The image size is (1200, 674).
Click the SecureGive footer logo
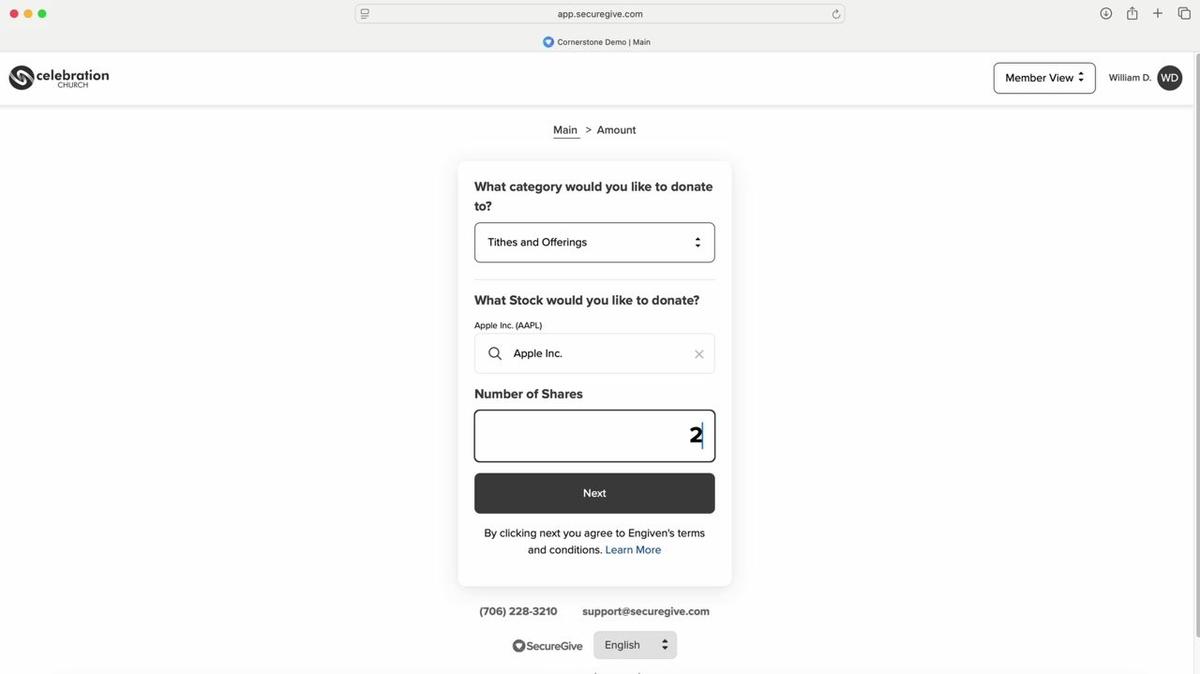(x=547, y=646)
